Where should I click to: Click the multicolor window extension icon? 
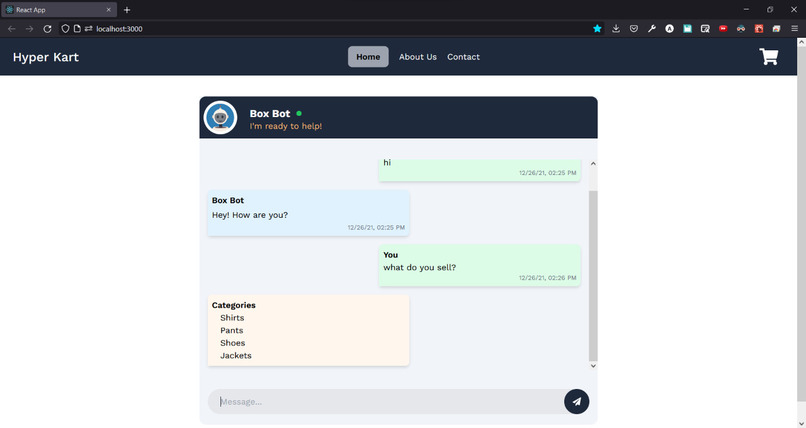pos(776,29)
